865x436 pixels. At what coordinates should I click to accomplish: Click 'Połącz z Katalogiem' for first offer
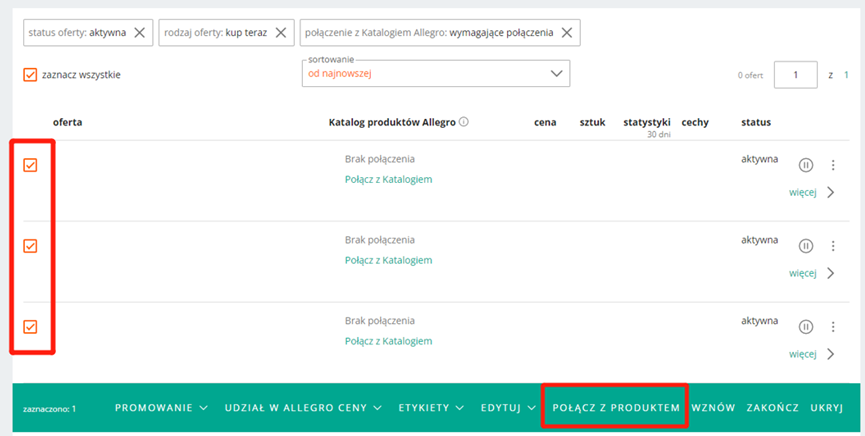pyautogui.click(x=388, y=179)
